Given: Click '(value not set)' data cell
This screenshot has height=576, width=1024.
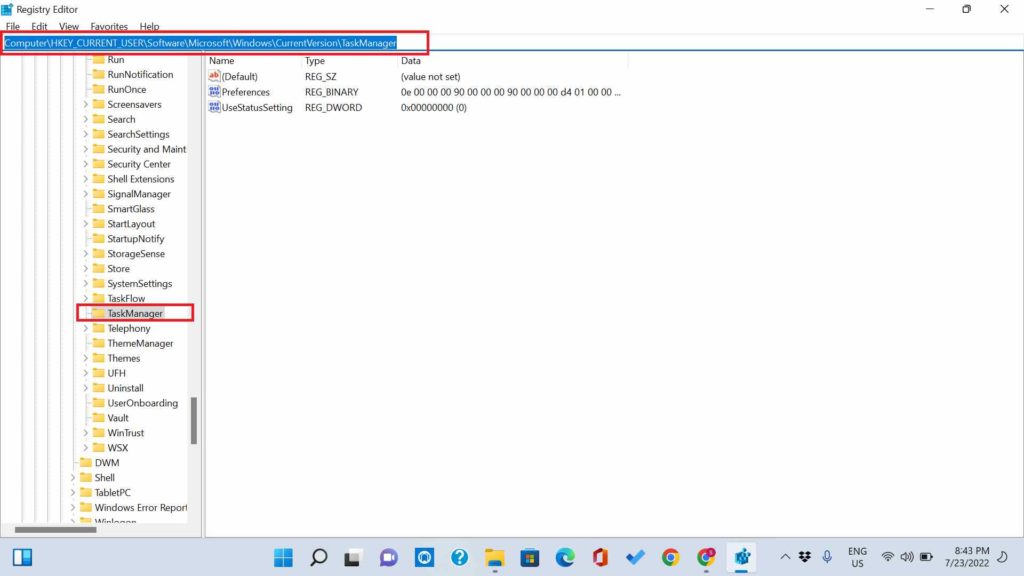Looking at the screenshot, I should (430, 76).
